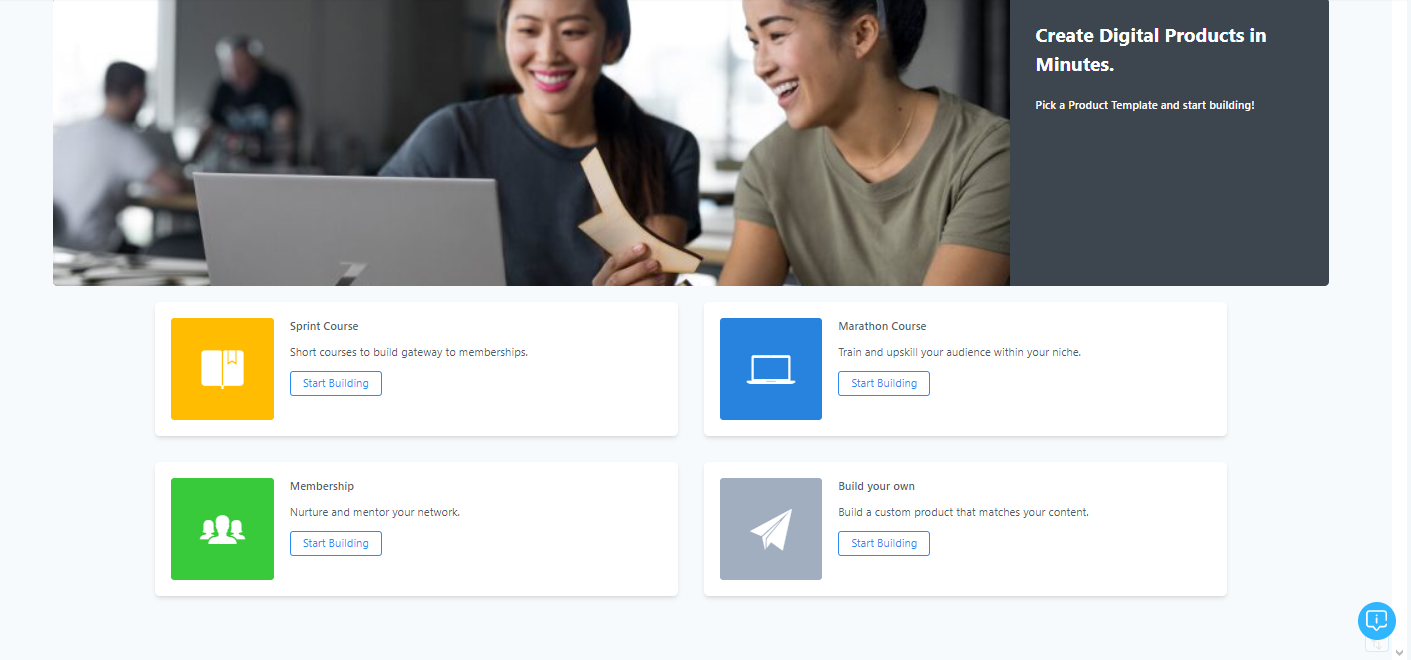The height and width of the screenshot is (660, 1411).
Task: Click the Membership title
Action: (322, 486)
